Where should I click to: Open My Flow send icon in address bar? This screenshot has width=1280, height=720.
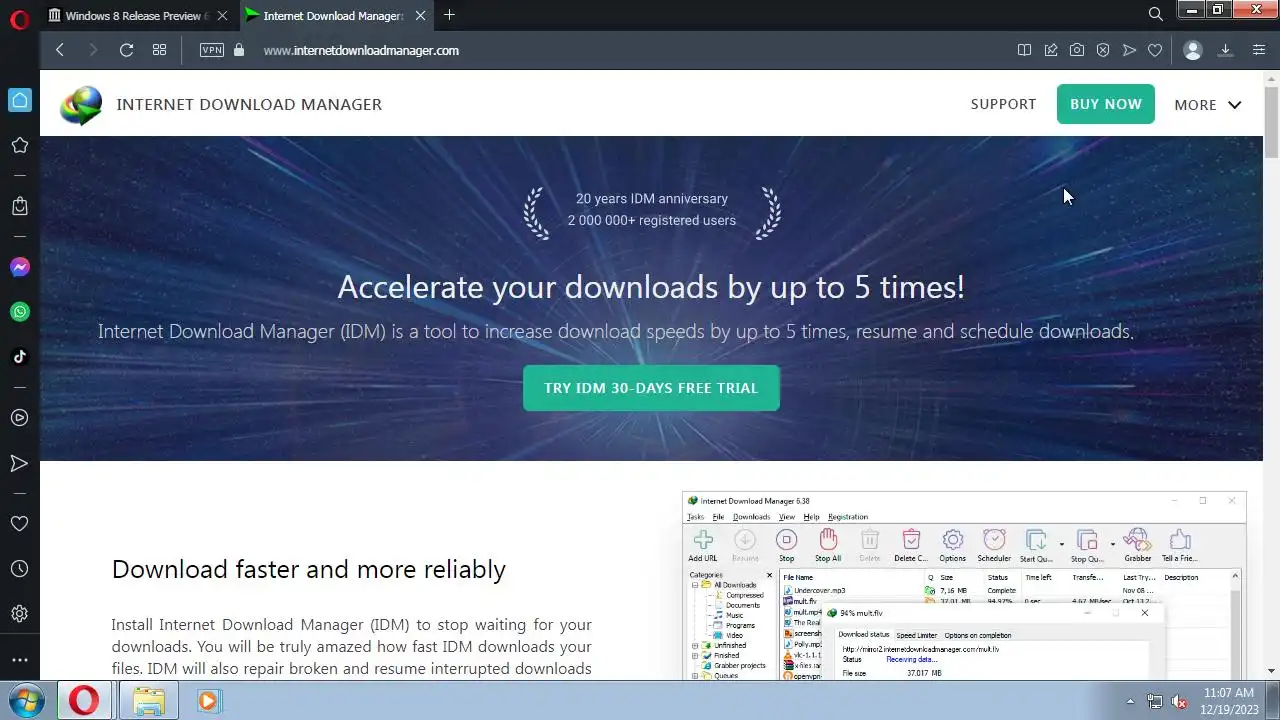coord(1129,50)
